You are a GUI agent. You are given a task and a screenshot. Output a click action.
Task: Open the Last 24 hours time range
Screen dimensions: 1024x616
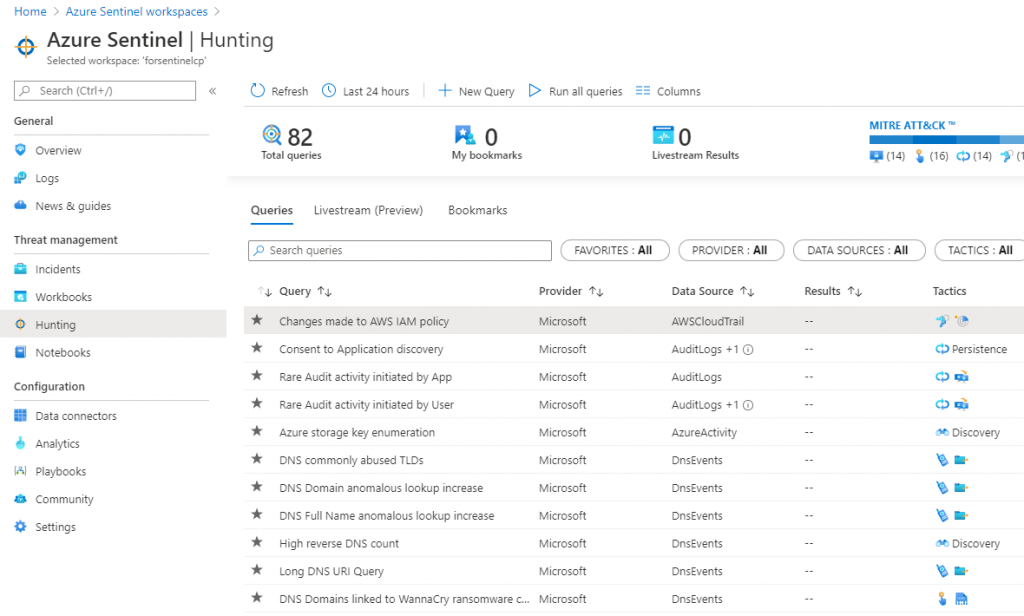pyautogui.click(x=366, y=91)
